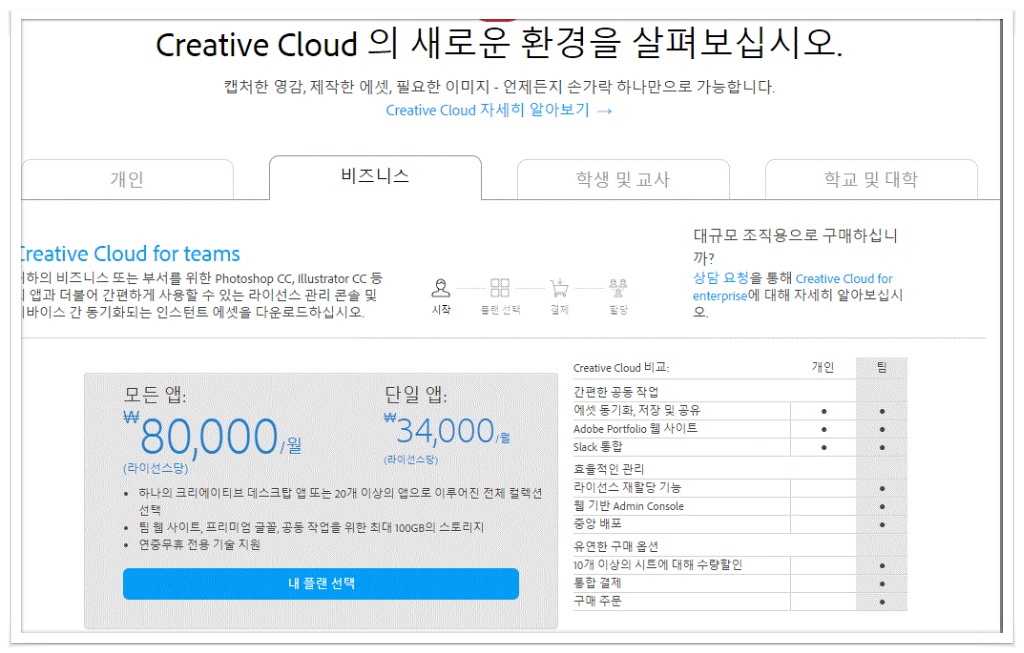Select the 플랜 선택 grid icon
Viewport: 1024px width, 653px height.
click(x=500, y=287)
